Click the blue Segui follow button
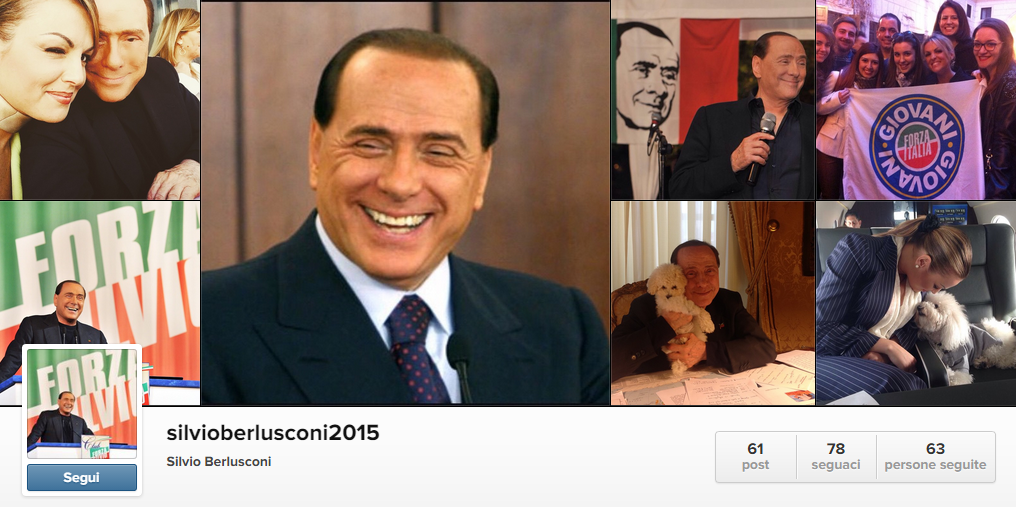This screenshot has height=507, width=1016. [82, 478]
